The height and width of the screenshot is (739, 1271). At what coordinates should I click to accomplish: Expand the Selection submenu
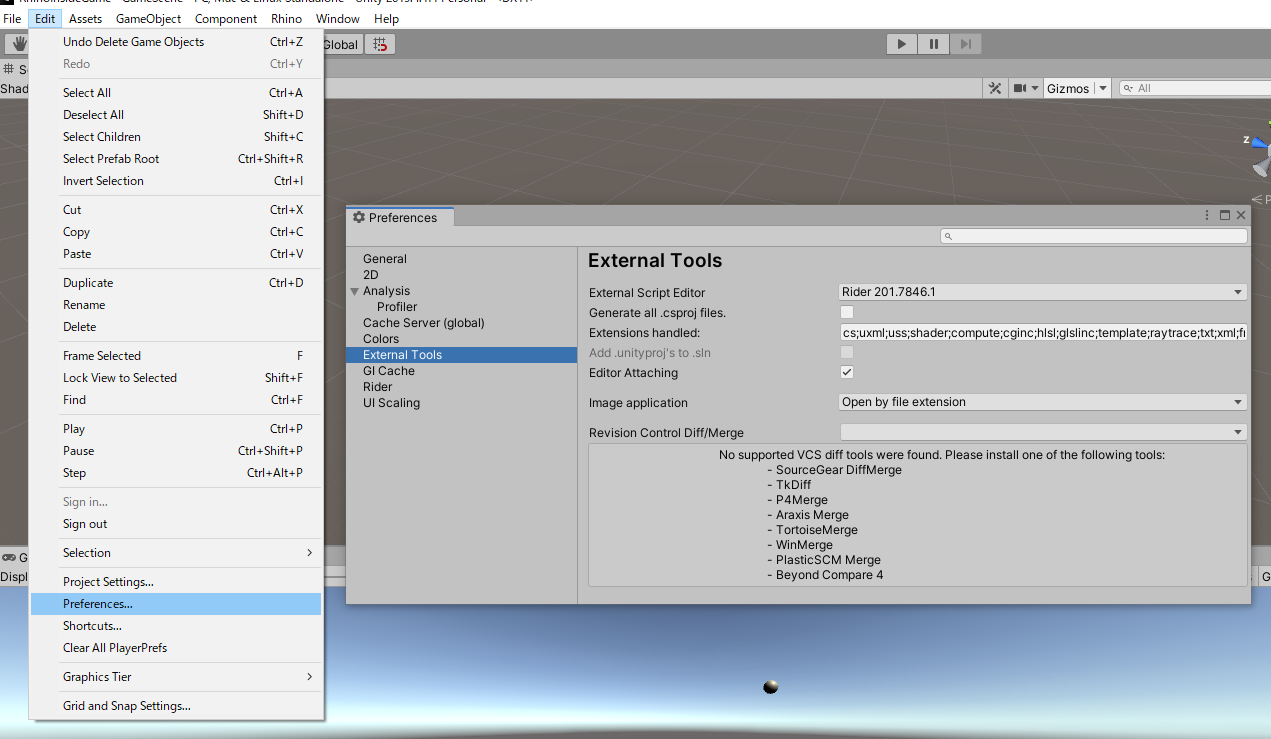point(176,553)
